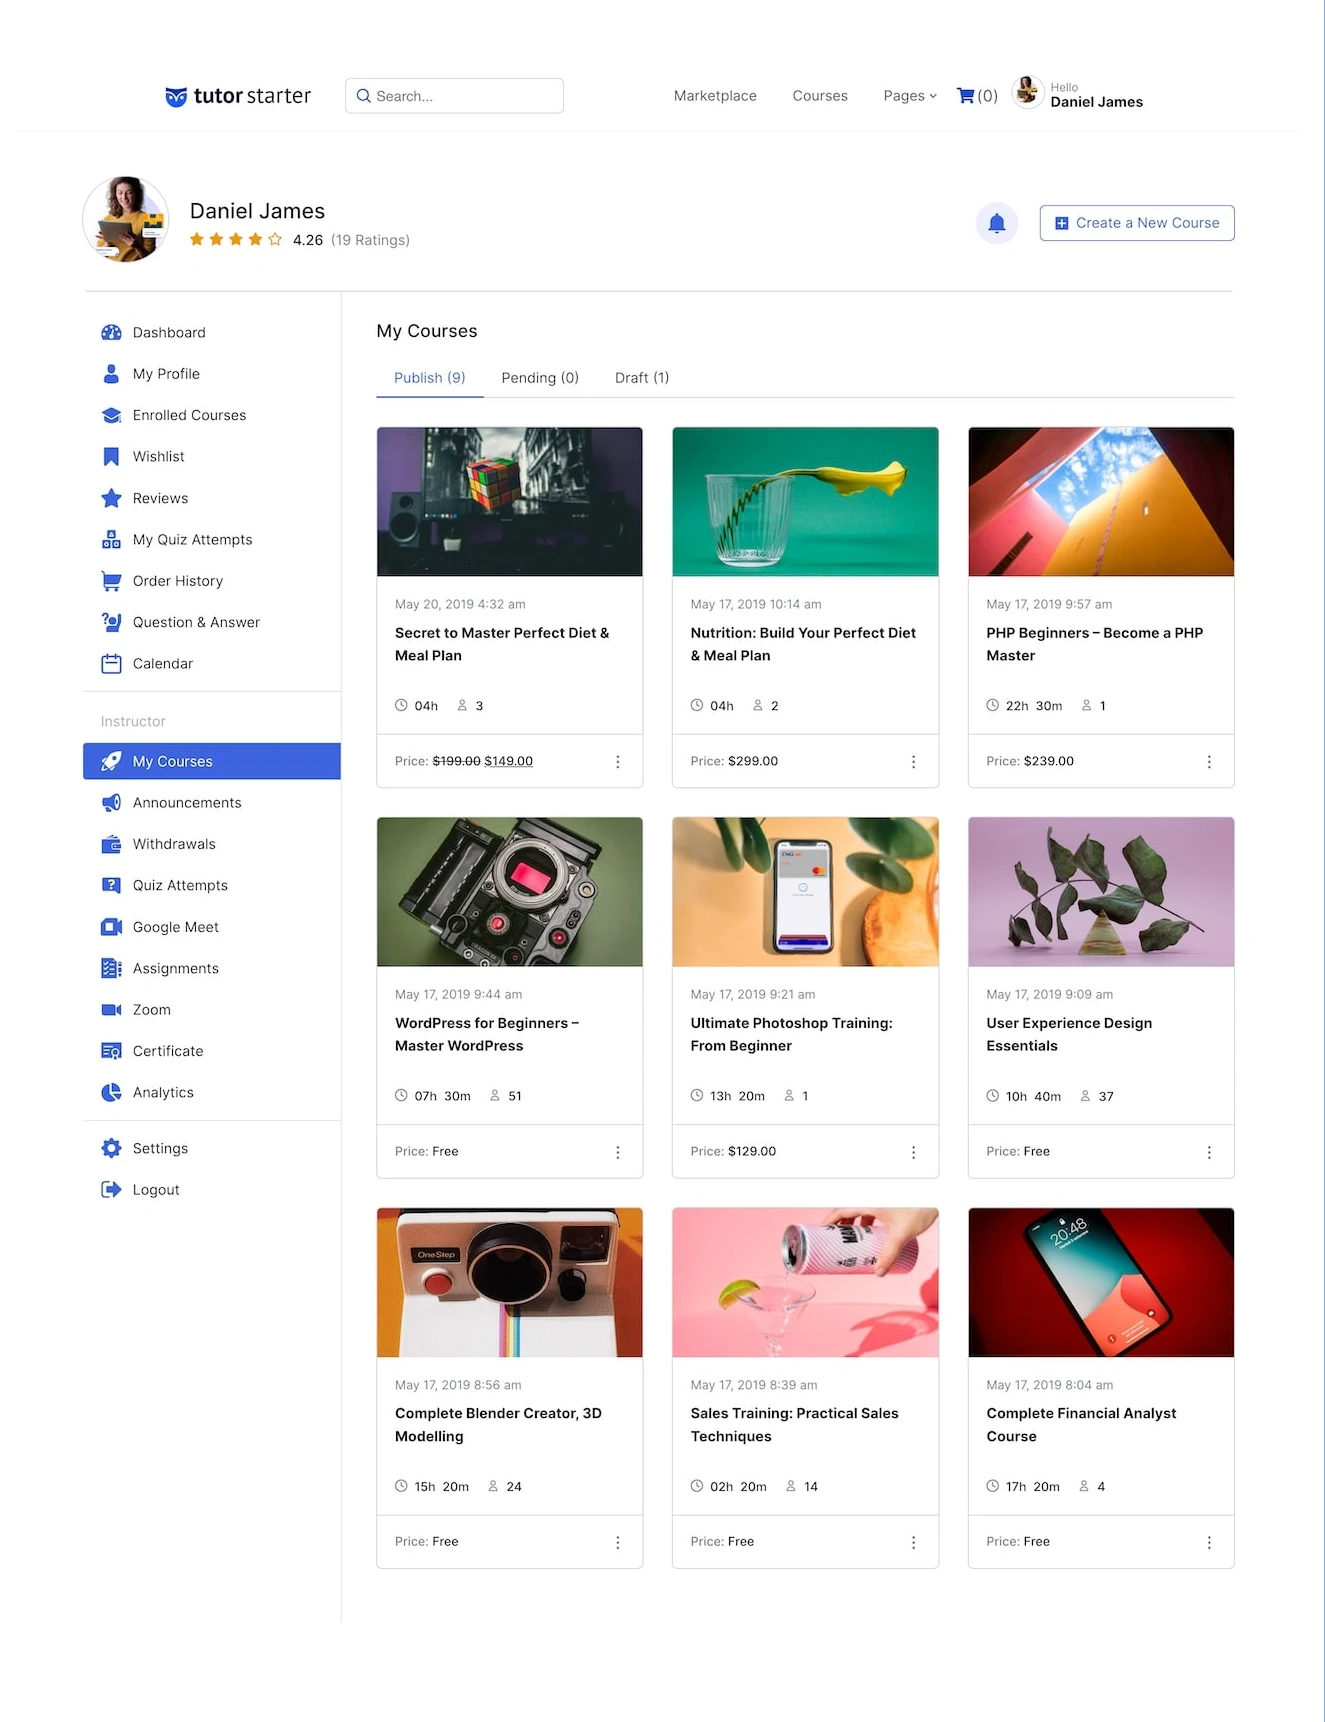This screenshot has width=1325, height=1722.
Task: Select Enrolled Courses text in sidebar
Action: [x=189, y=415]
